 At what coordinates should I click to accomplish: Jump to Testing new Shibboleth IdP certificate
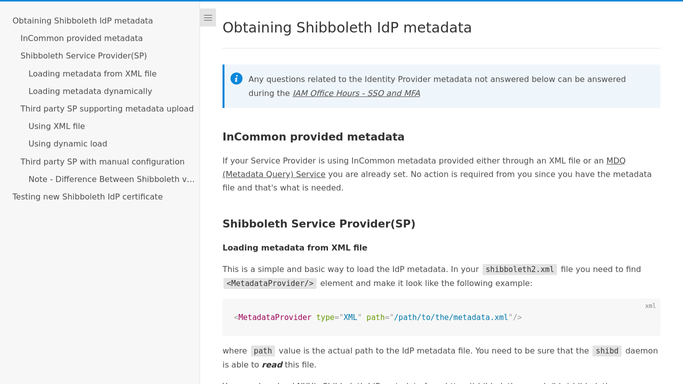tap(88, 197)
